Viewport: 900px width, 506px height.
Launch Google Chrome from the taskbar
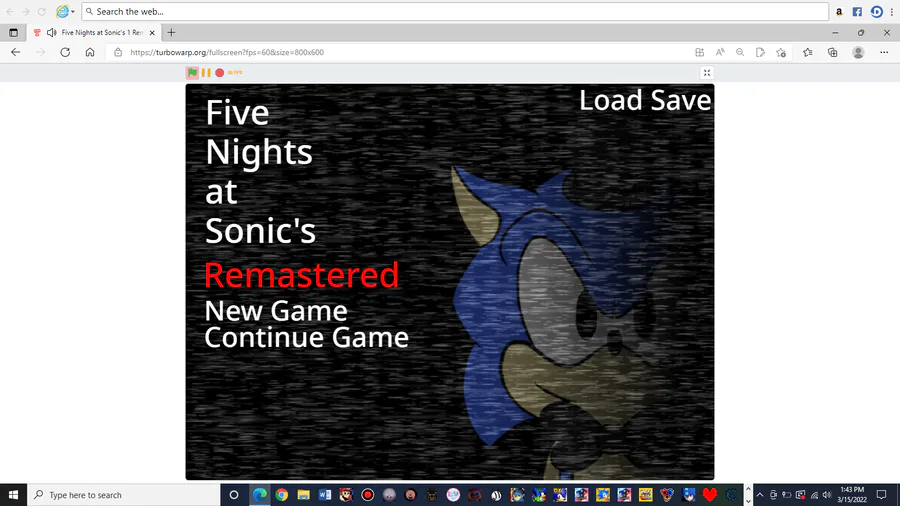coord(281,495)
